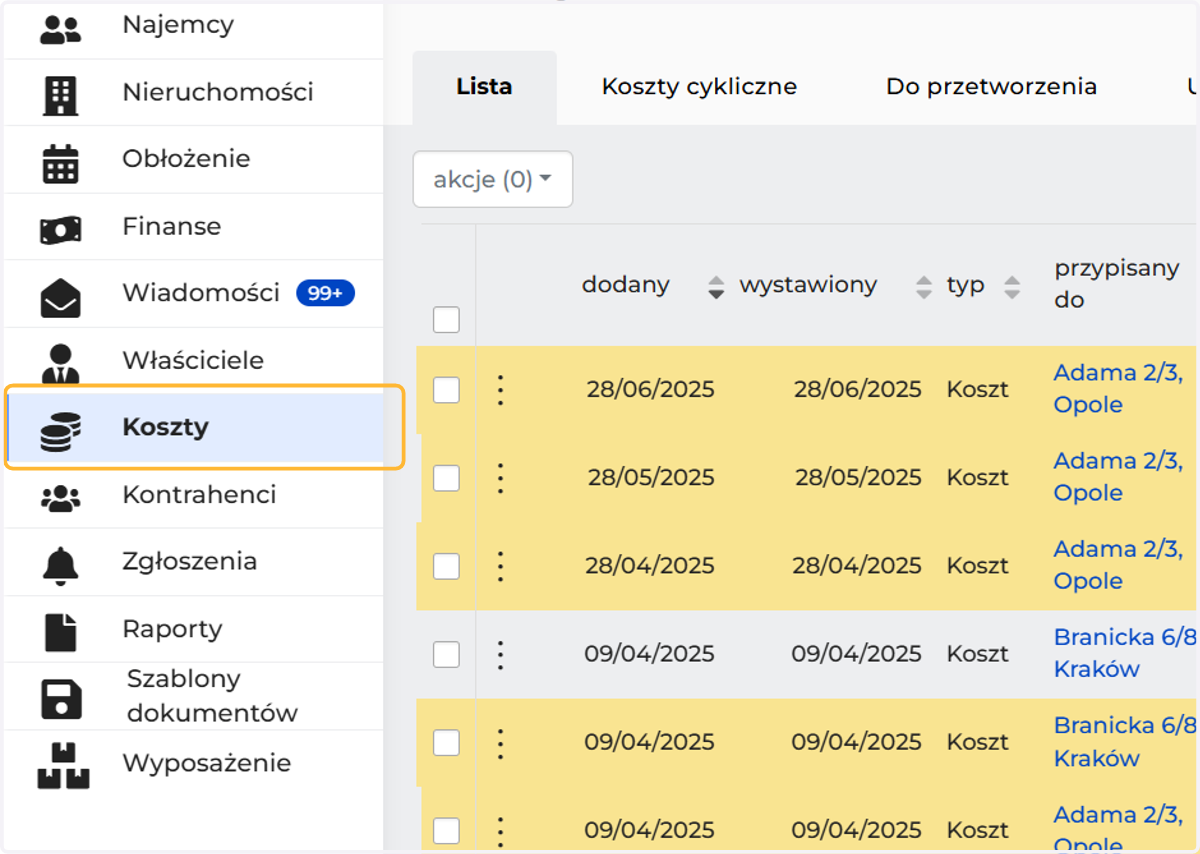Open the Koszty cykliczne tab
This screenshot has width=1200, height=854.
(x=699, y=87)
